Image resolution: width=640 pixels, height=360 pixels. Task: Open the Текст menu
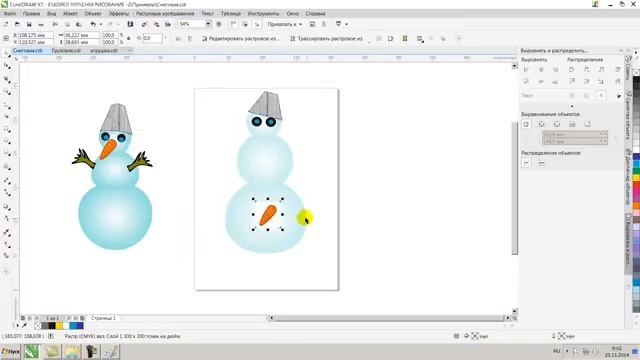click(x=207, y=13)
